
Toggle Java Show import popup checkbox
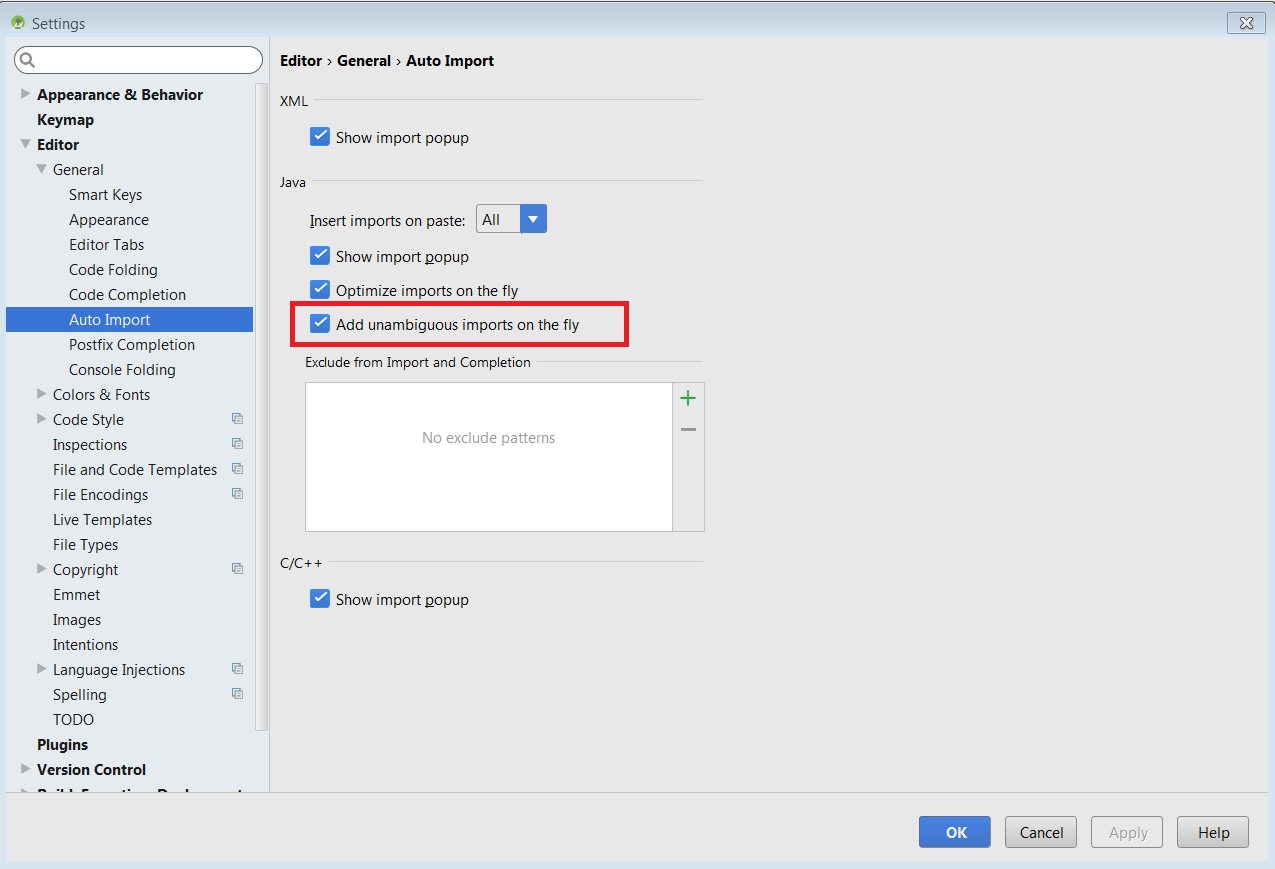[x=320, y=256]
